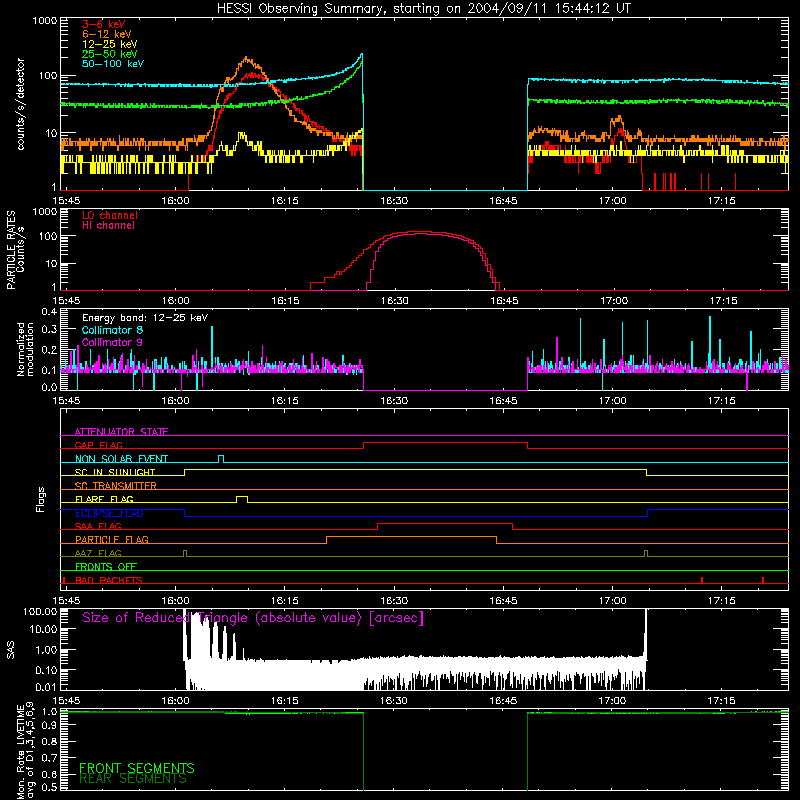This screenshot has width=800, height=800.
Task: Click the FRONTS OFF flag label
Action: pos(106,566)
